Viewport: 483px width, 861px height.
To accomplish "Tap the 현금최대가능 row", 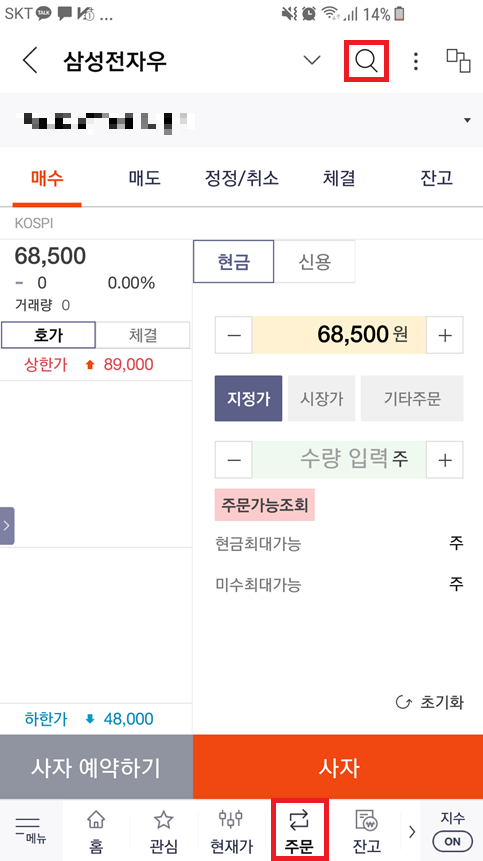I will 339,544.
